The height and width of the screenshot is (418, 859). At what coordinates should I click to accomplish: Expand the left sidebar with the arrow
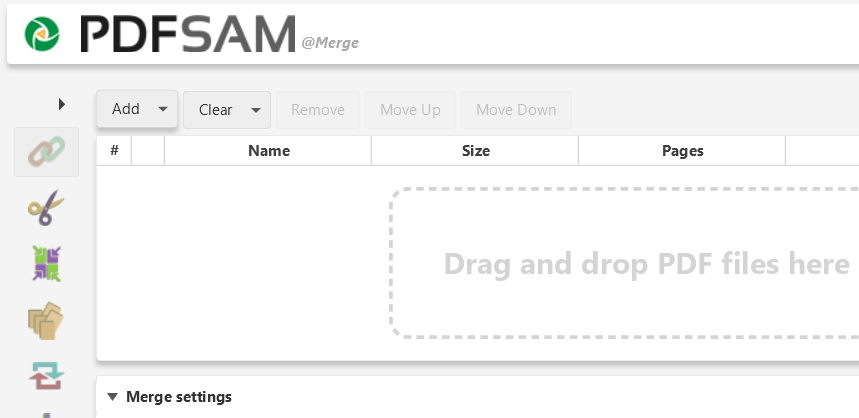pos(62,104)
